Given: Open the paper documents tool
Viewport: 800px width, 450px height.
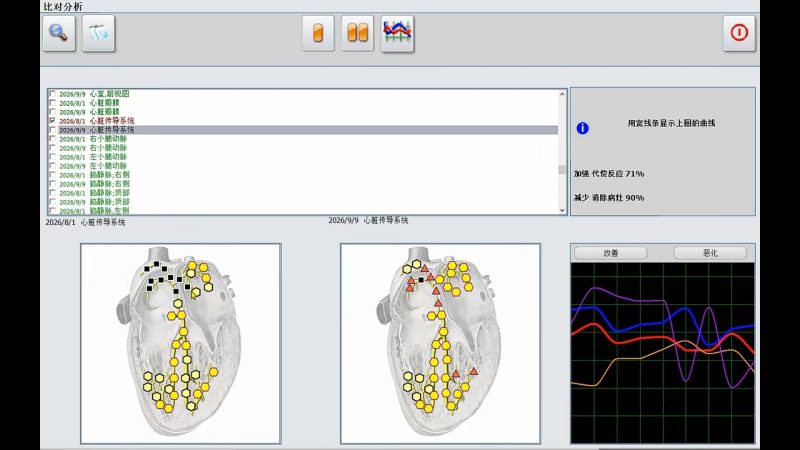Looking at the screenshot, I should pyautogui.click(x=98, y=33).
